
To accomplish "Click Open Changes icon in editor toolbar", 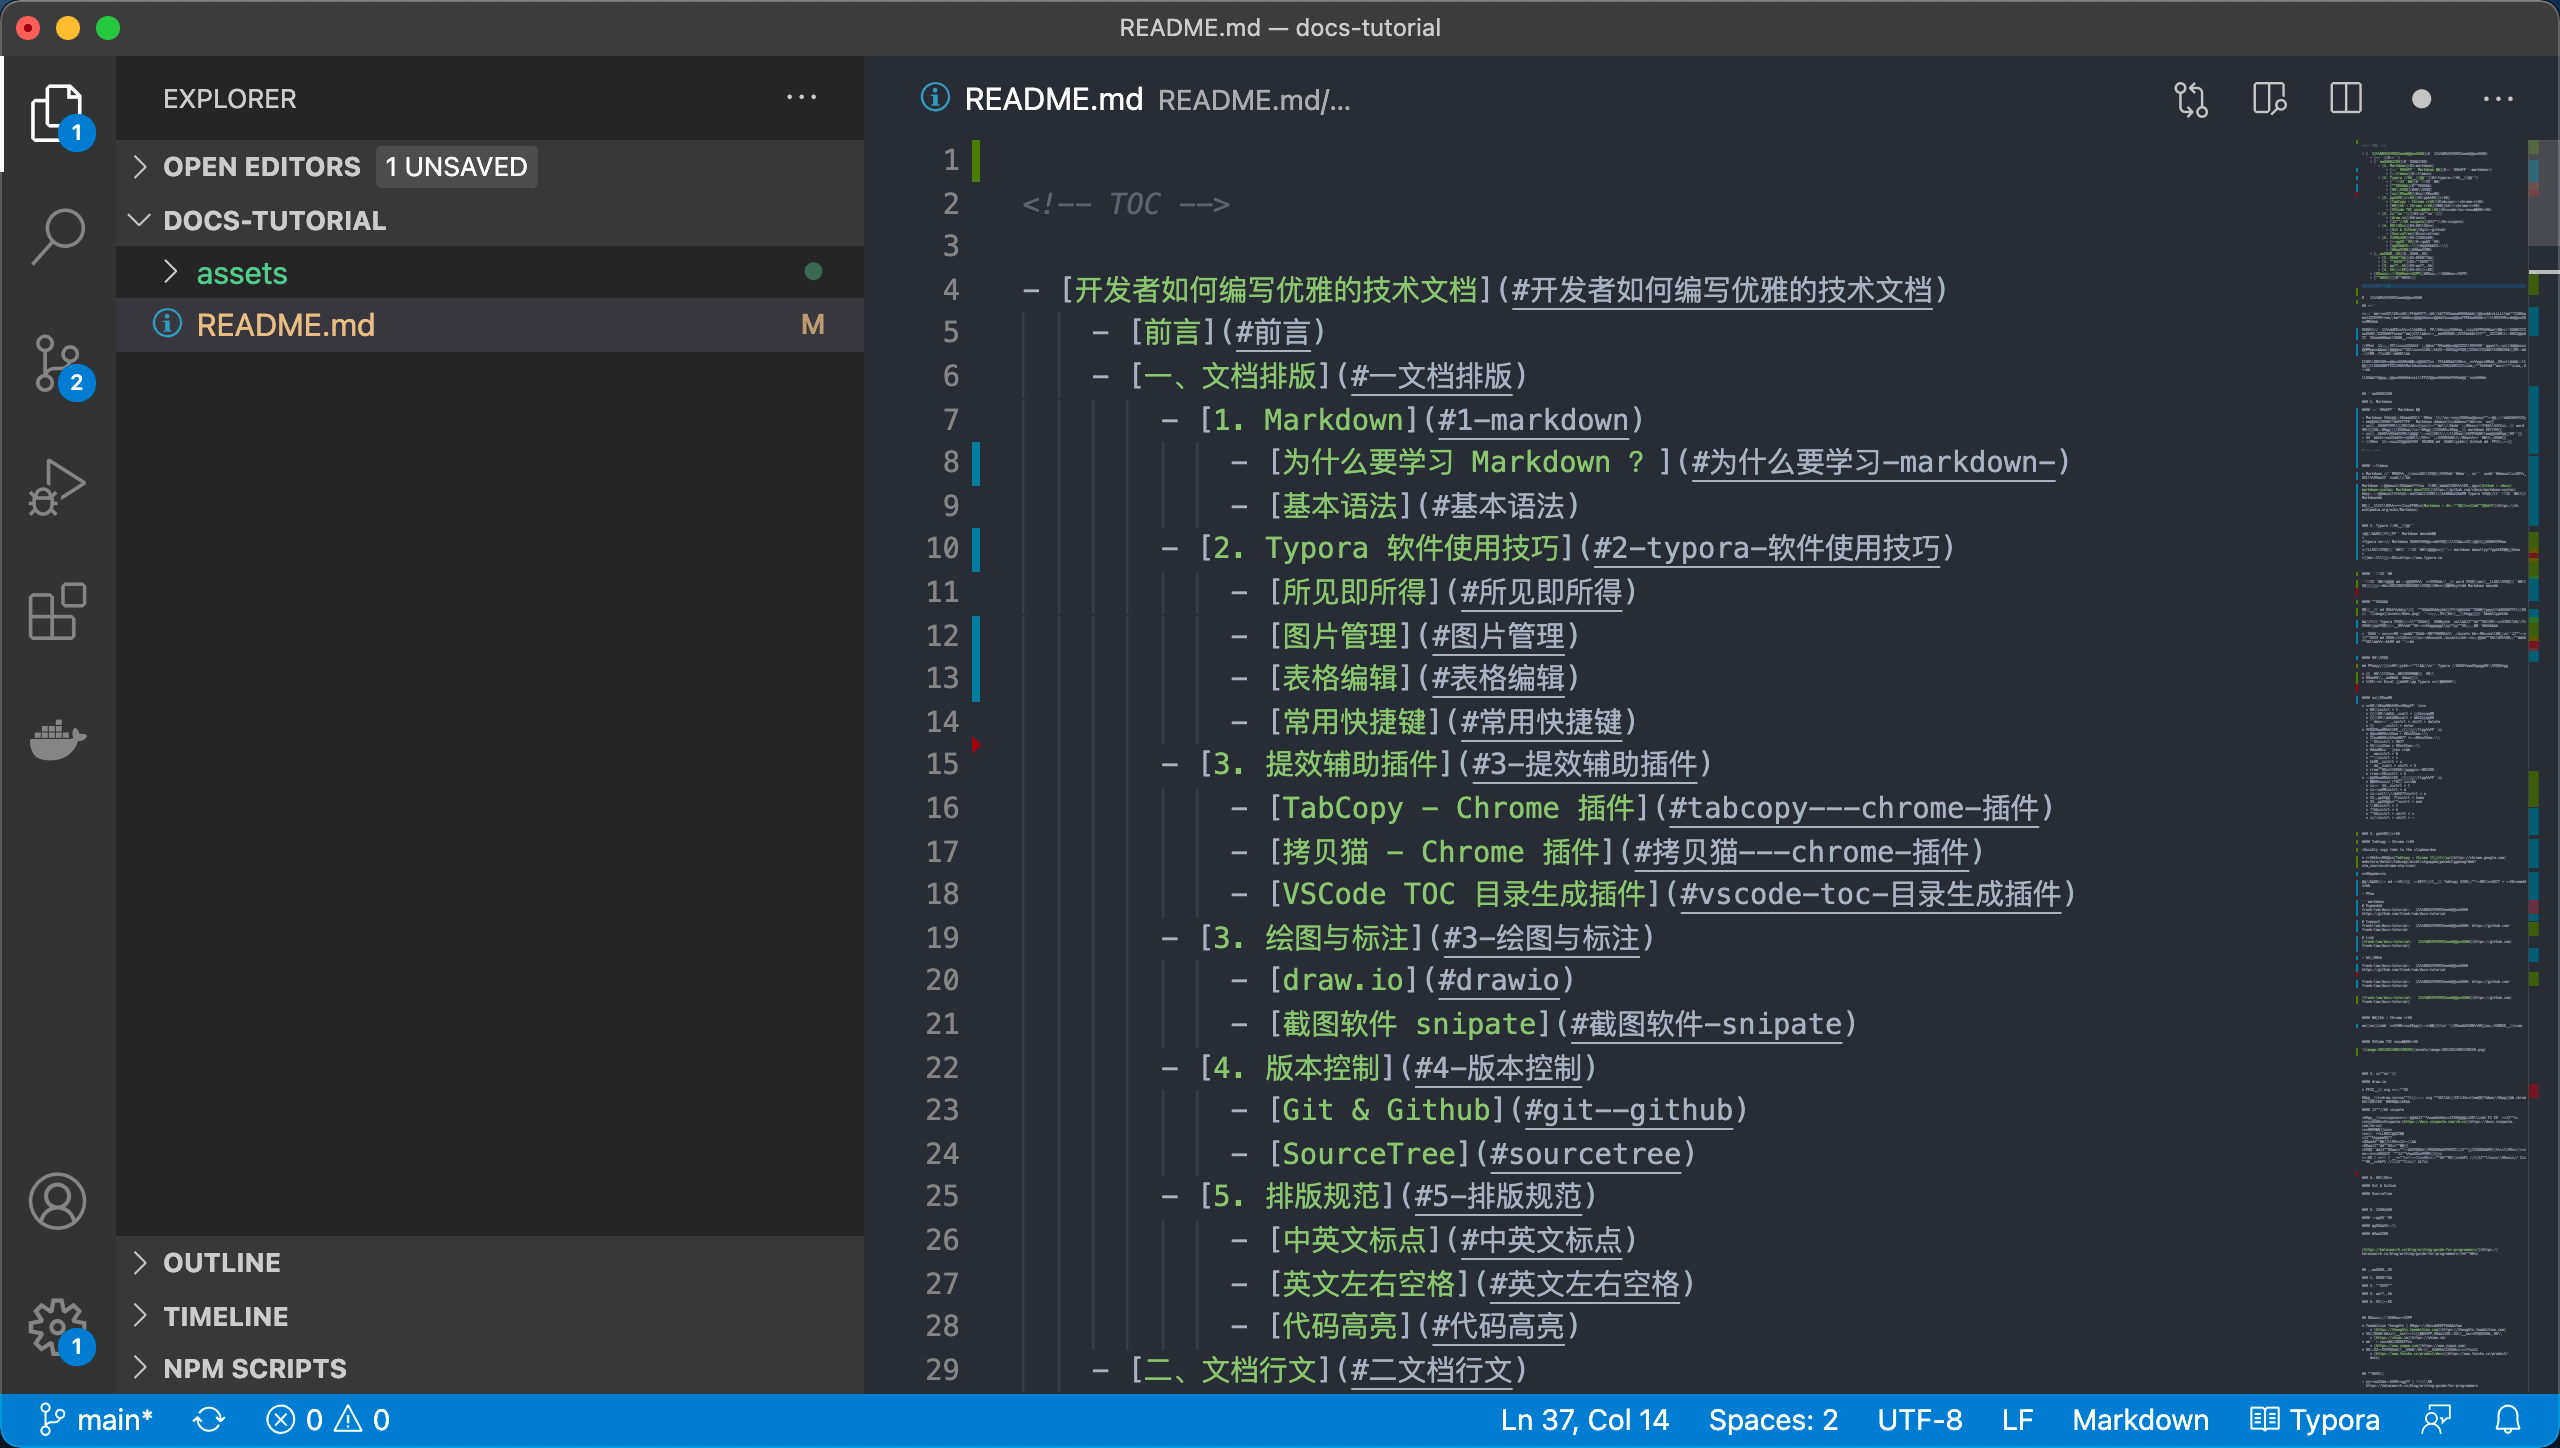I will [x=2191, y=99].
